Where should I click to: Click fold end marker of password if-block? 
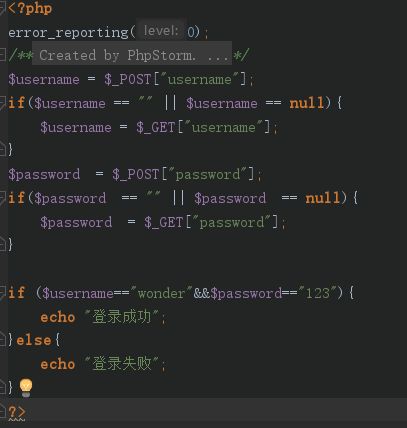tap(2, 244)
